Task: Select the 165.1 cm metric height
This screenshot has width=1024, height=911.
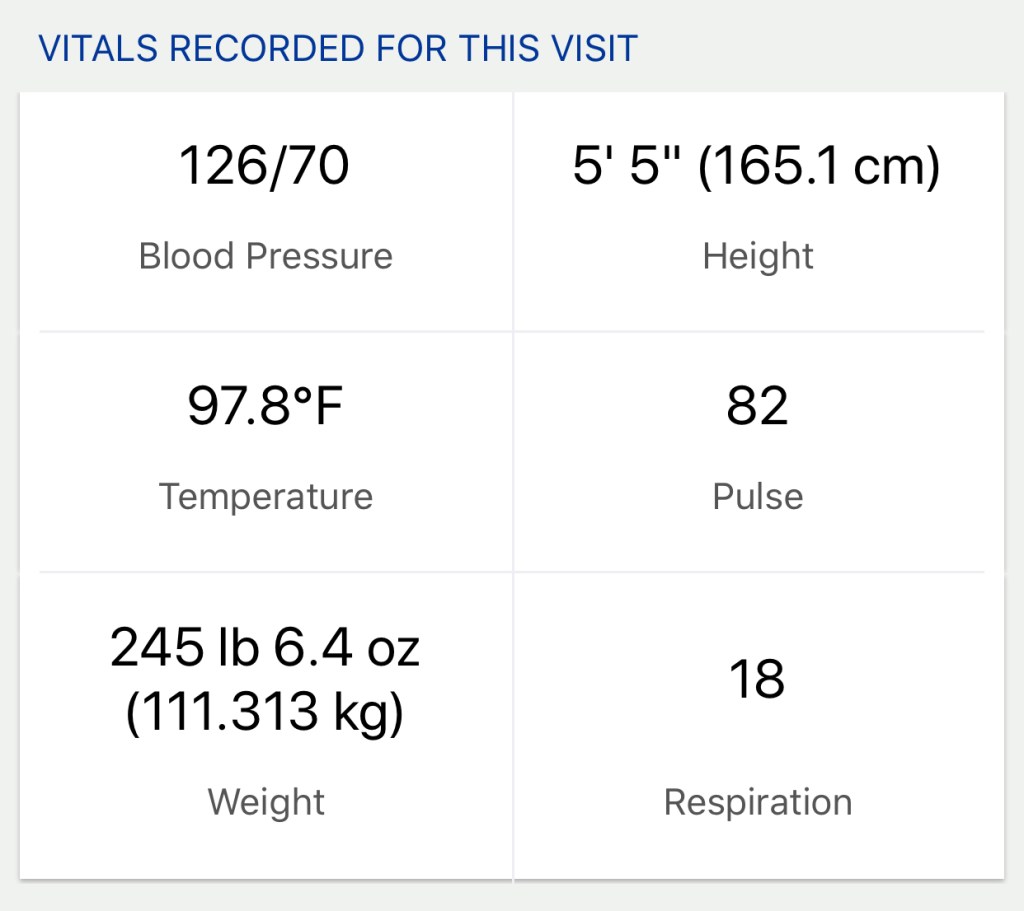Action: tap(819, 166)
